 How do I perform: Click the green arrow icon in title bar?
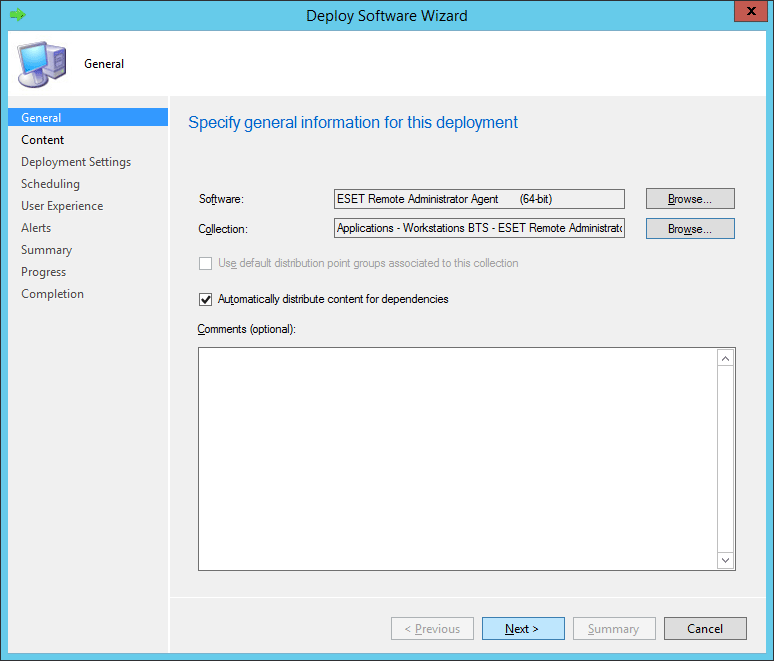(17, 15)
